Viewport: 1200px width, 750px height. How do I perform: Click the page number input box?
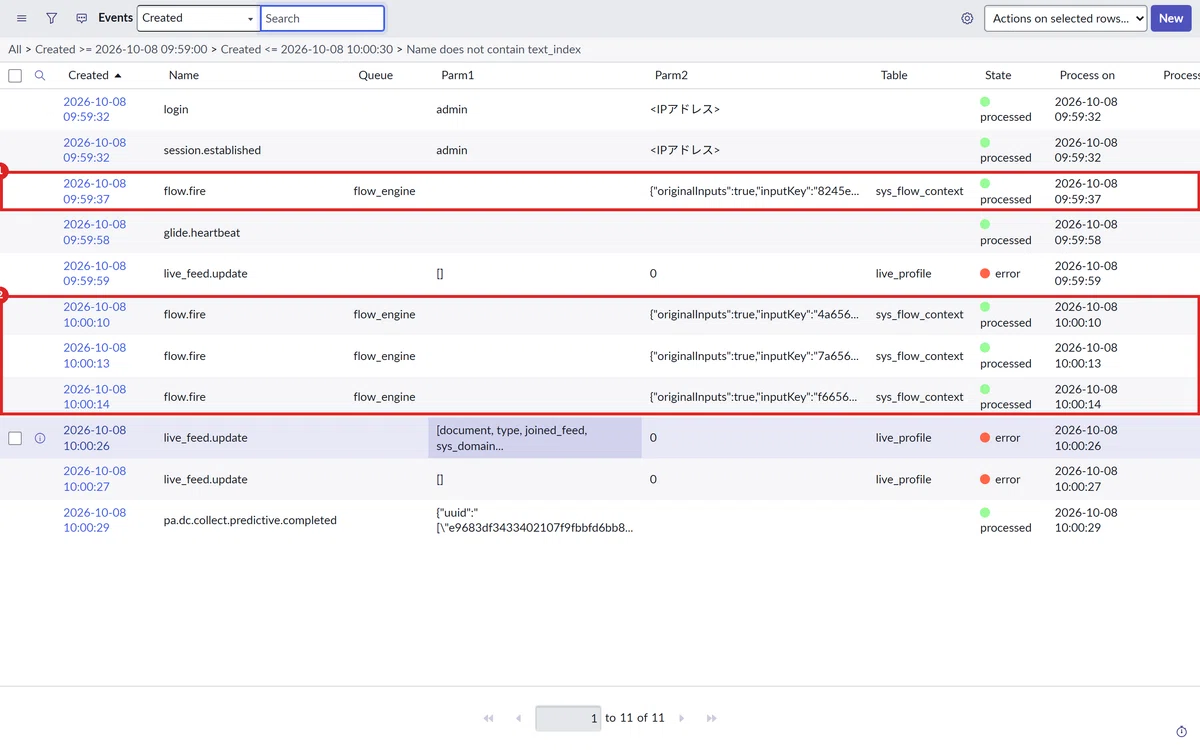(568, 718)
